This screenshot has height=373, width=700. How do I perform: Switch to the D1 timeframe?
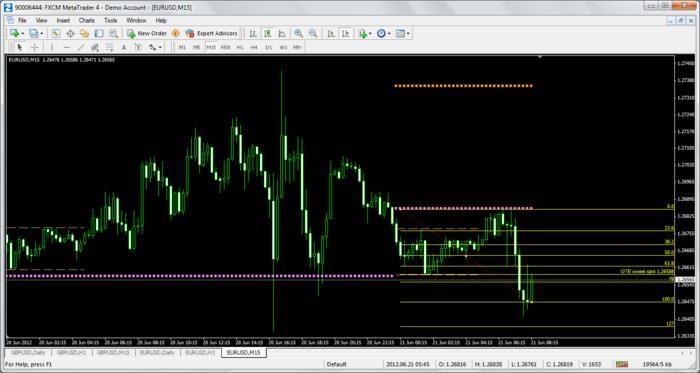pos(268,47)
